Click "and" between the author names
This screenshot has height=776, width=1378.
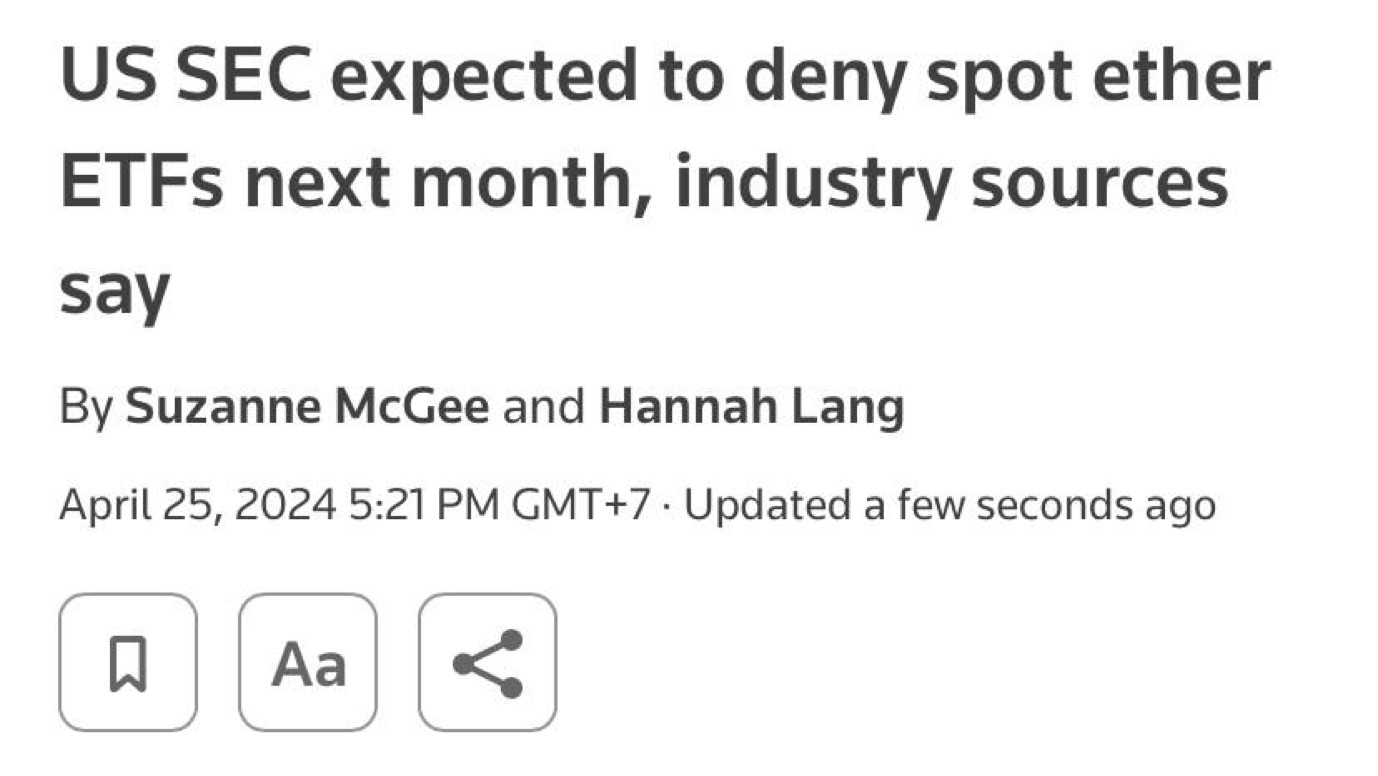(x=544, y=407)
